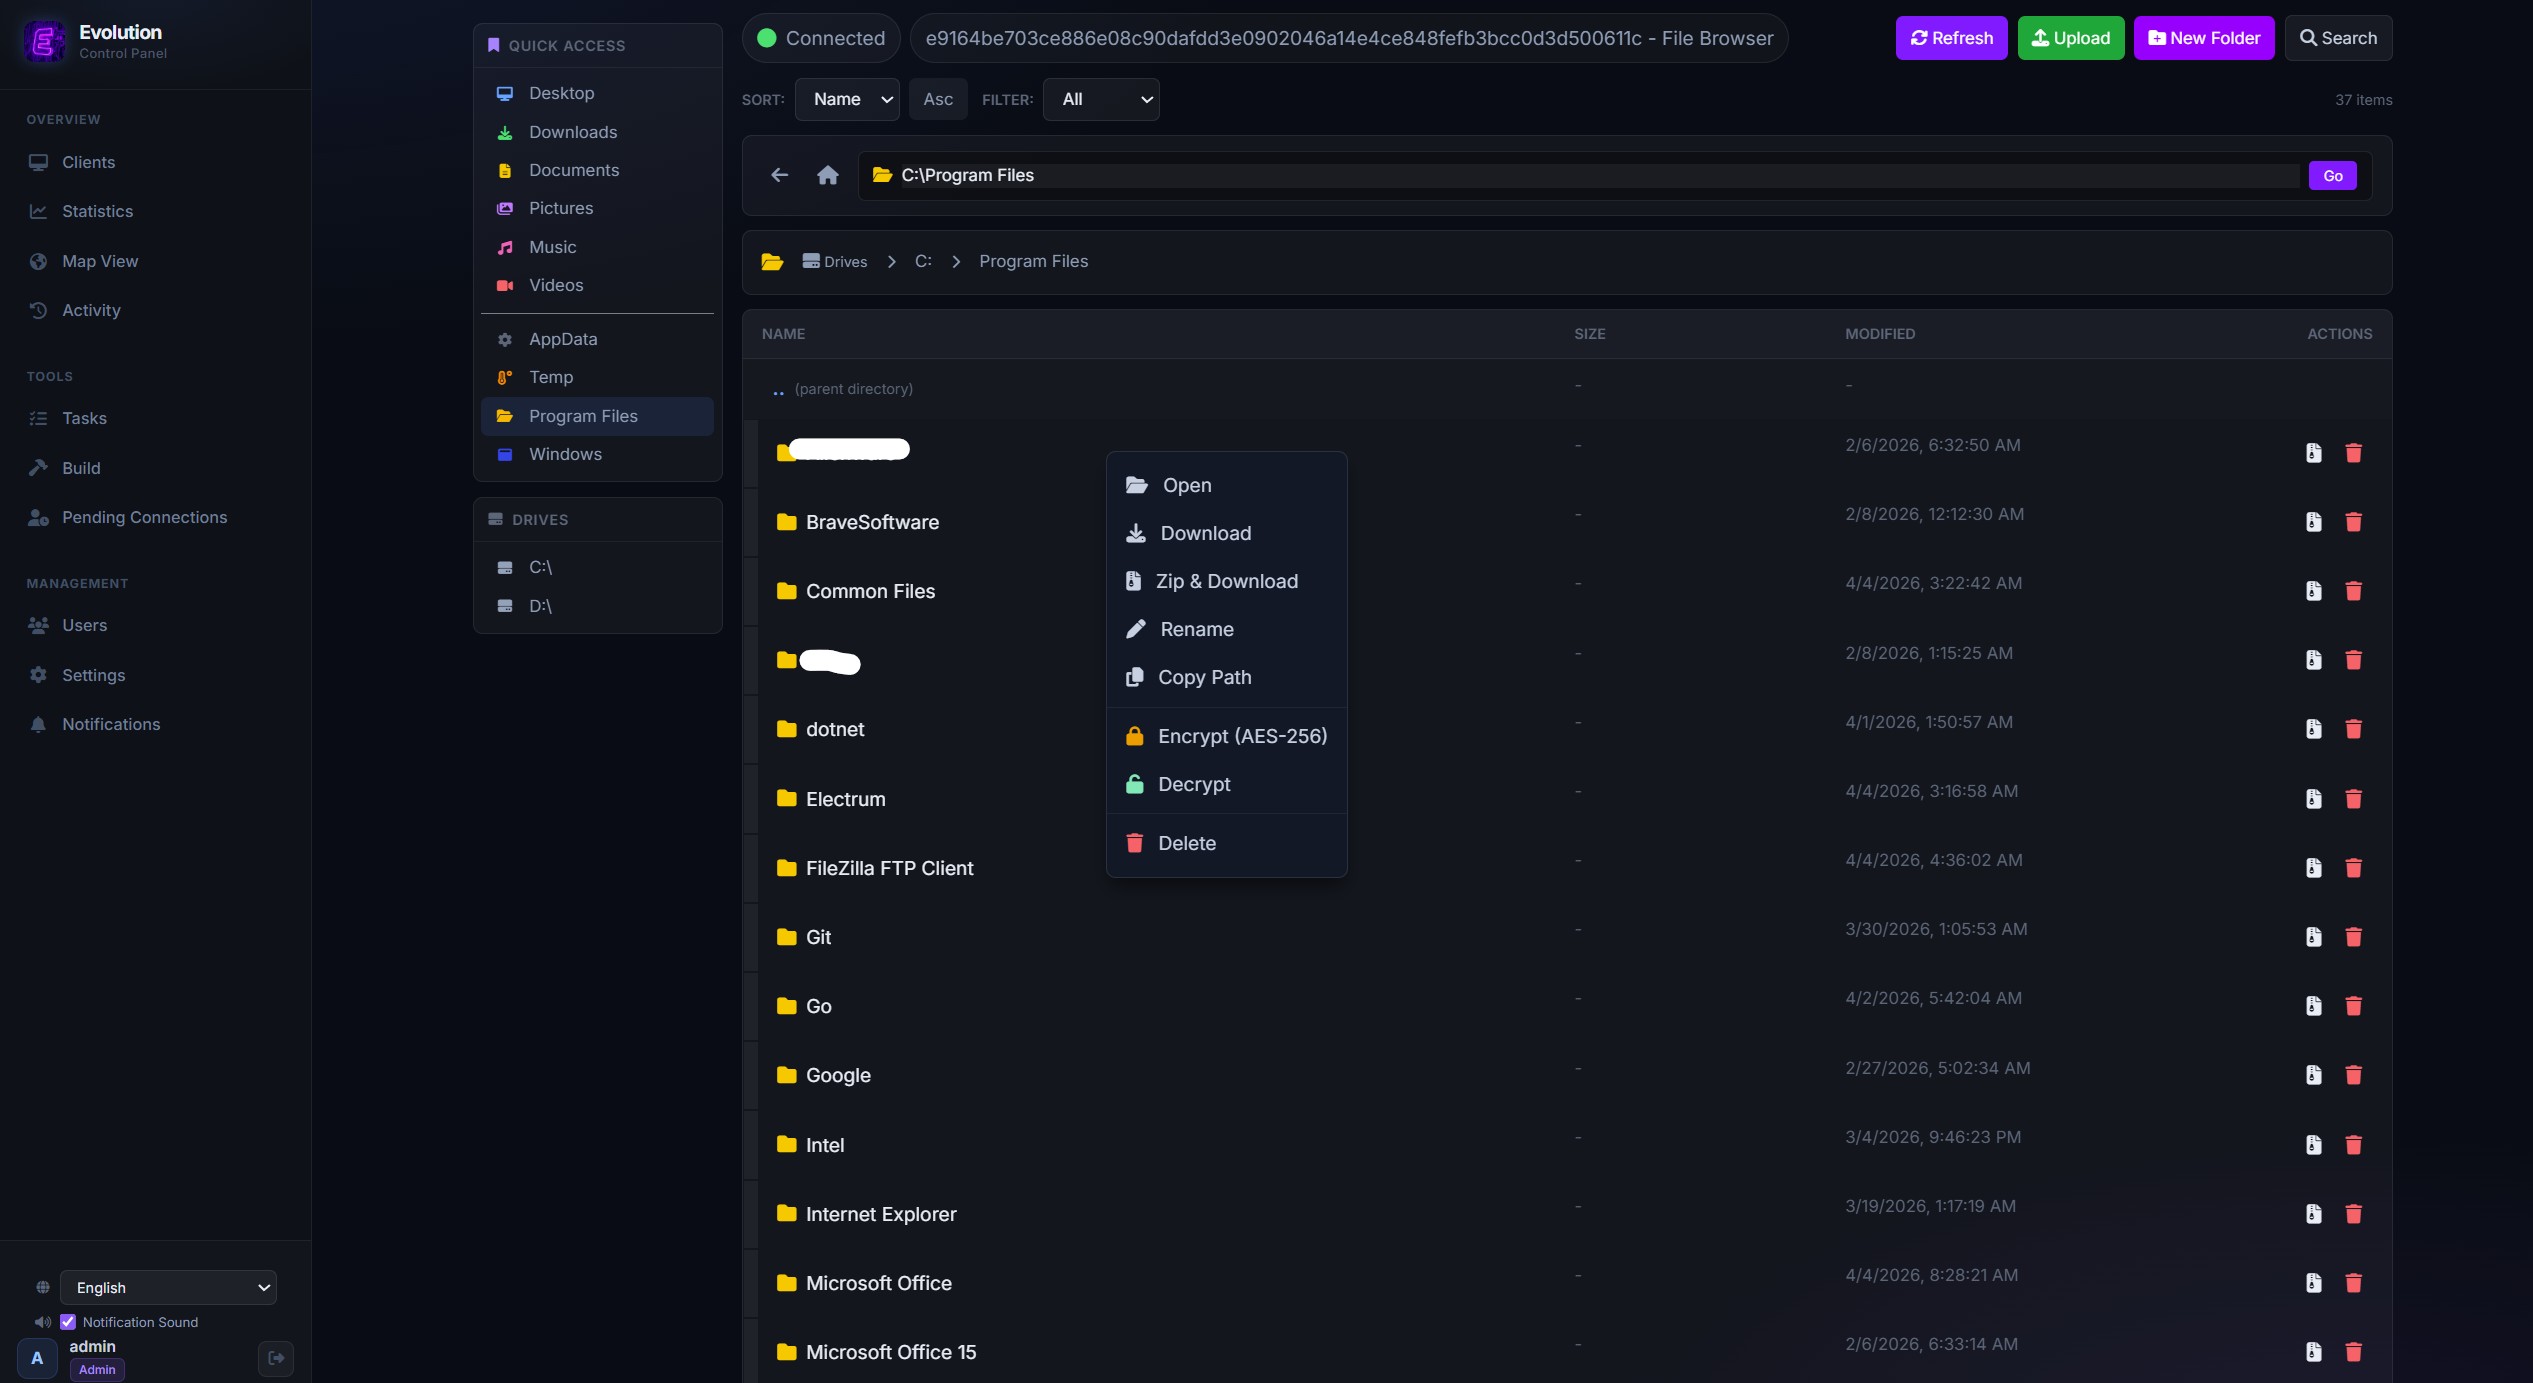The width and height of the screenshot is (2533, 1383).
Task: Click the New Folder button
Action: click(x=2204, y=38)
